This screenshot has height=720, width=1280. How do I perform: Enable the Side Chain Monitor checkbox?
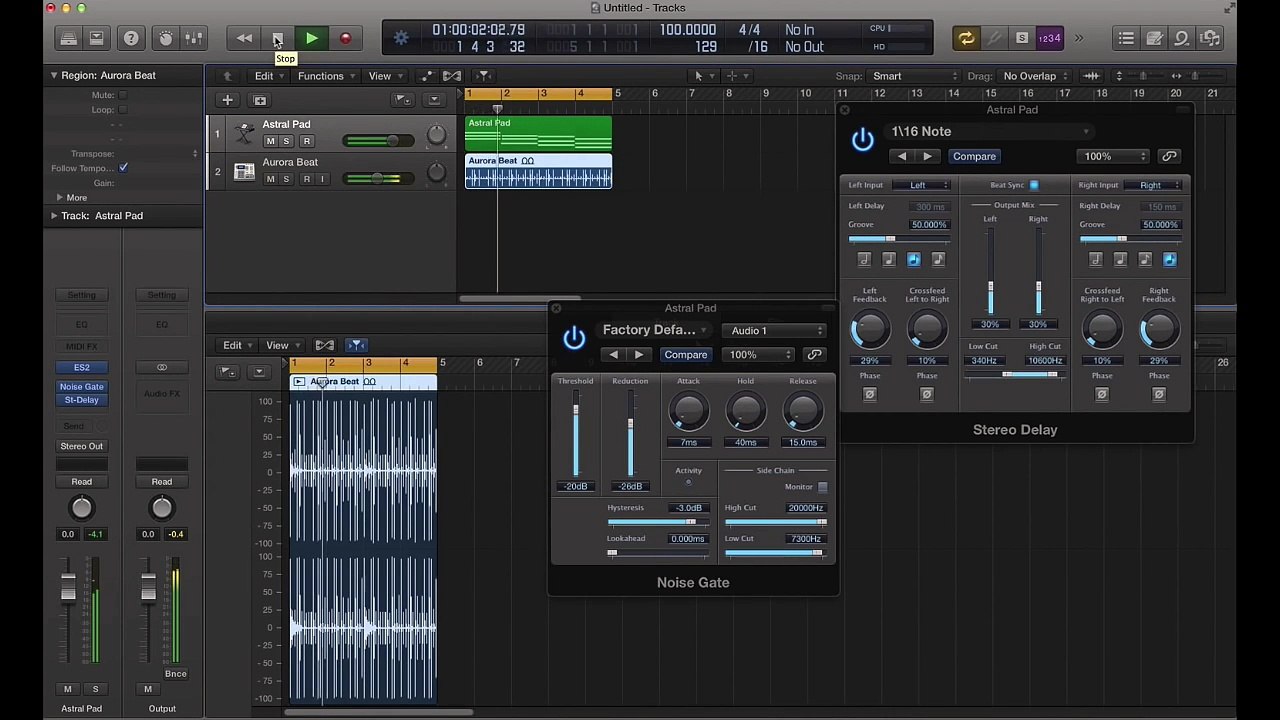click(x=822, y=487)
